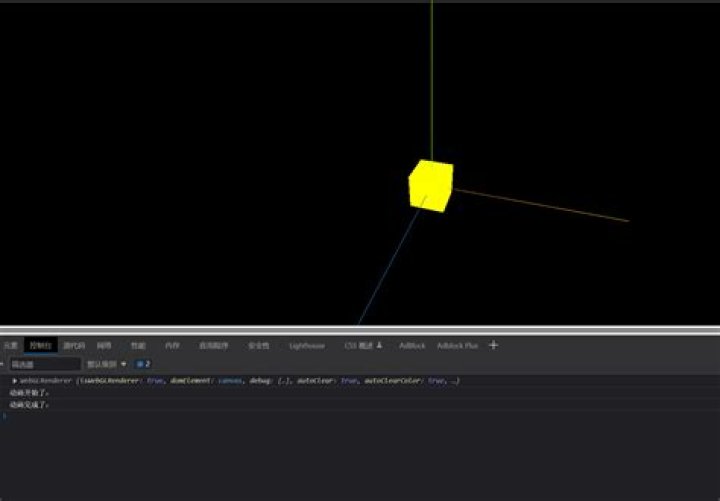Click the 动画完成了 console message
Screen dimensions: 720x501
[x=29, y=405]
